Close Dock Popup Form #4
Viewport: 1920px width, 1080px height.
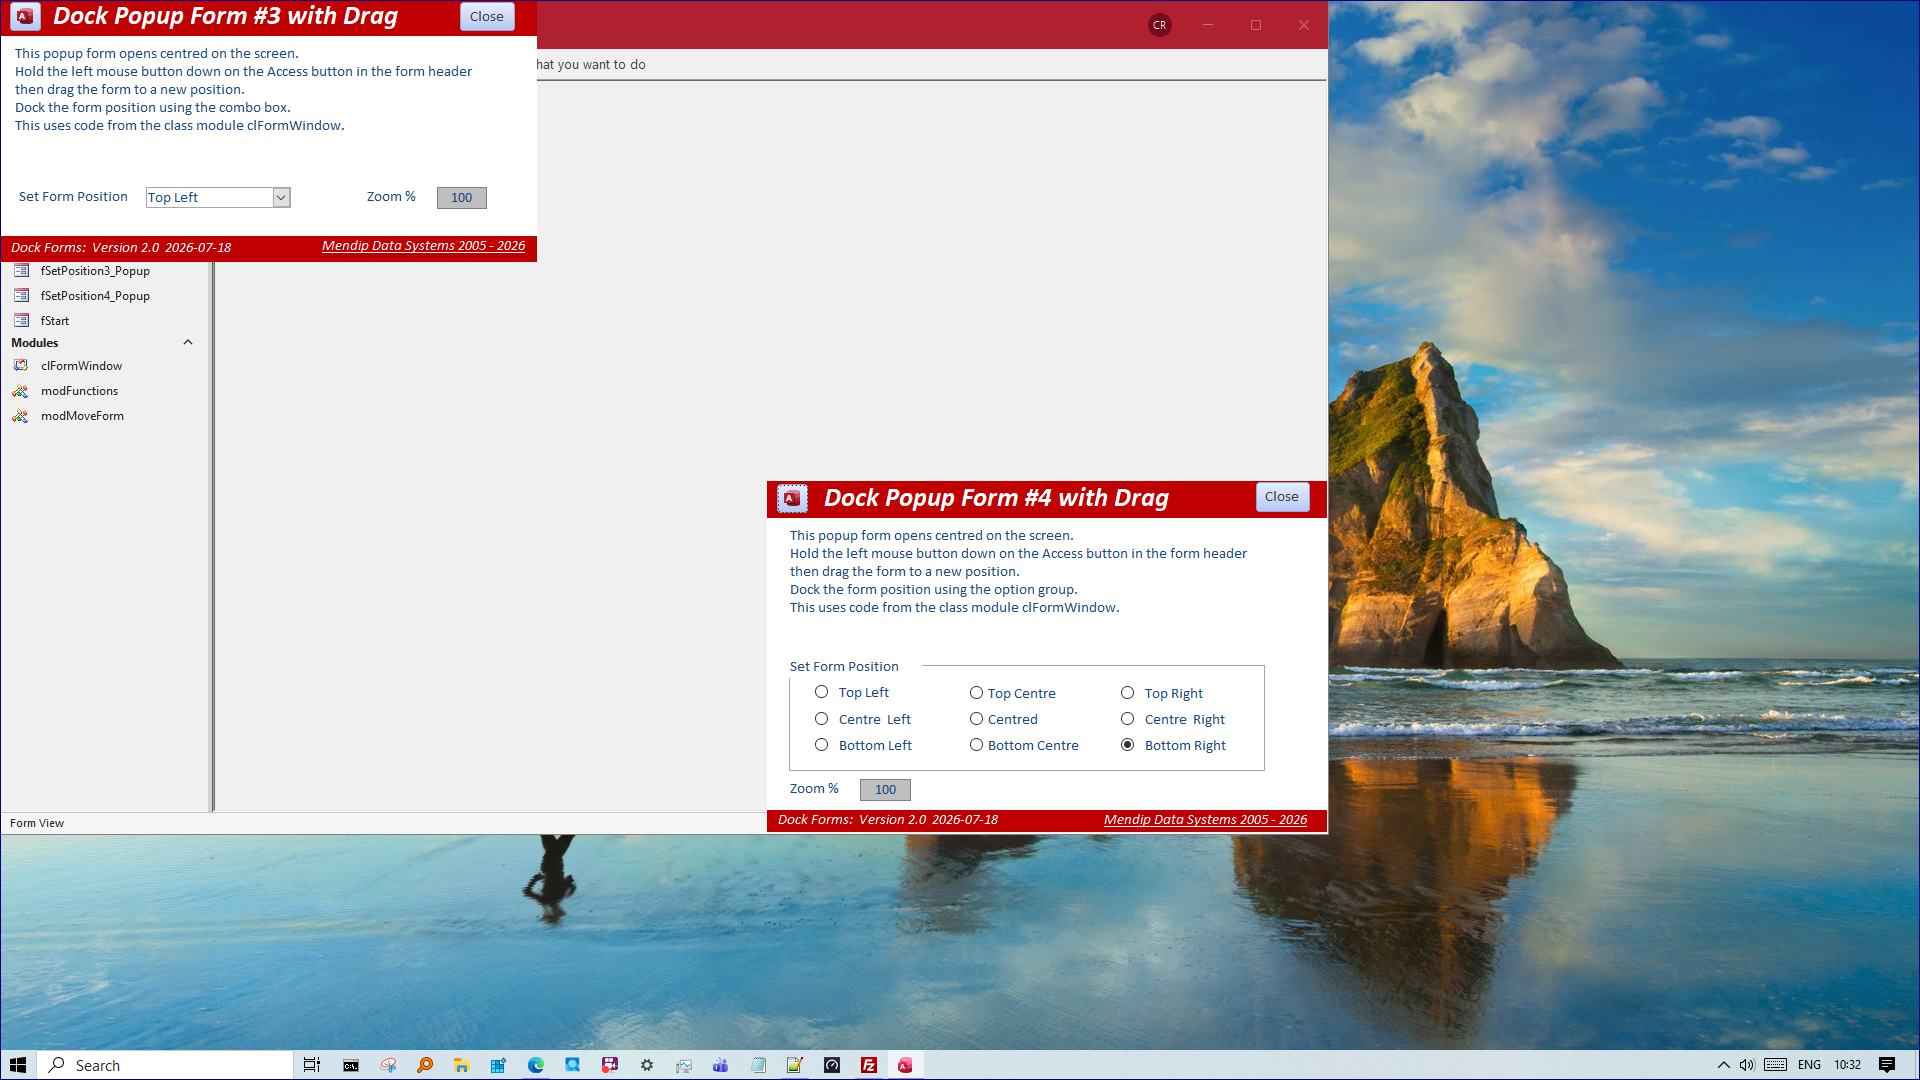coord(1282,497)
